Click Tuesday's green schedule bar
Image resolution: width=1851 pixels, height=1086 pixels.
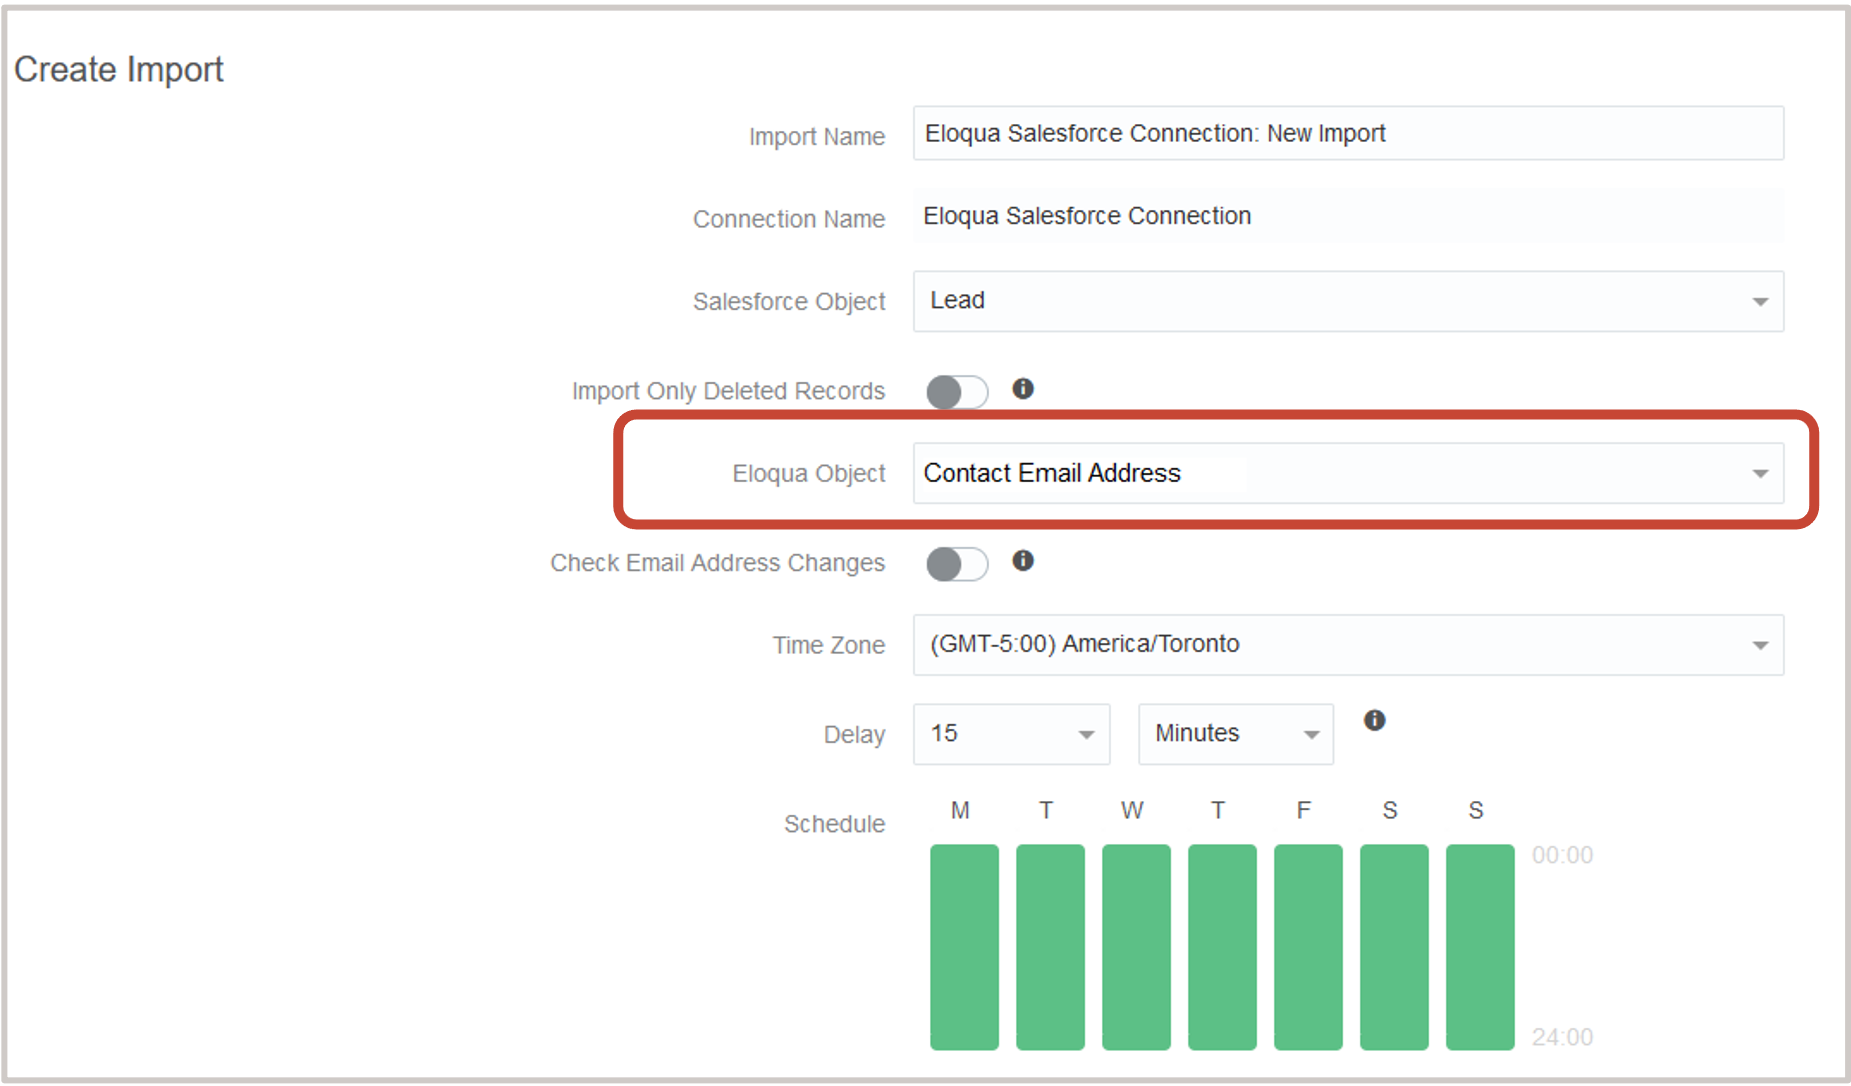[x=1049, y=945]
